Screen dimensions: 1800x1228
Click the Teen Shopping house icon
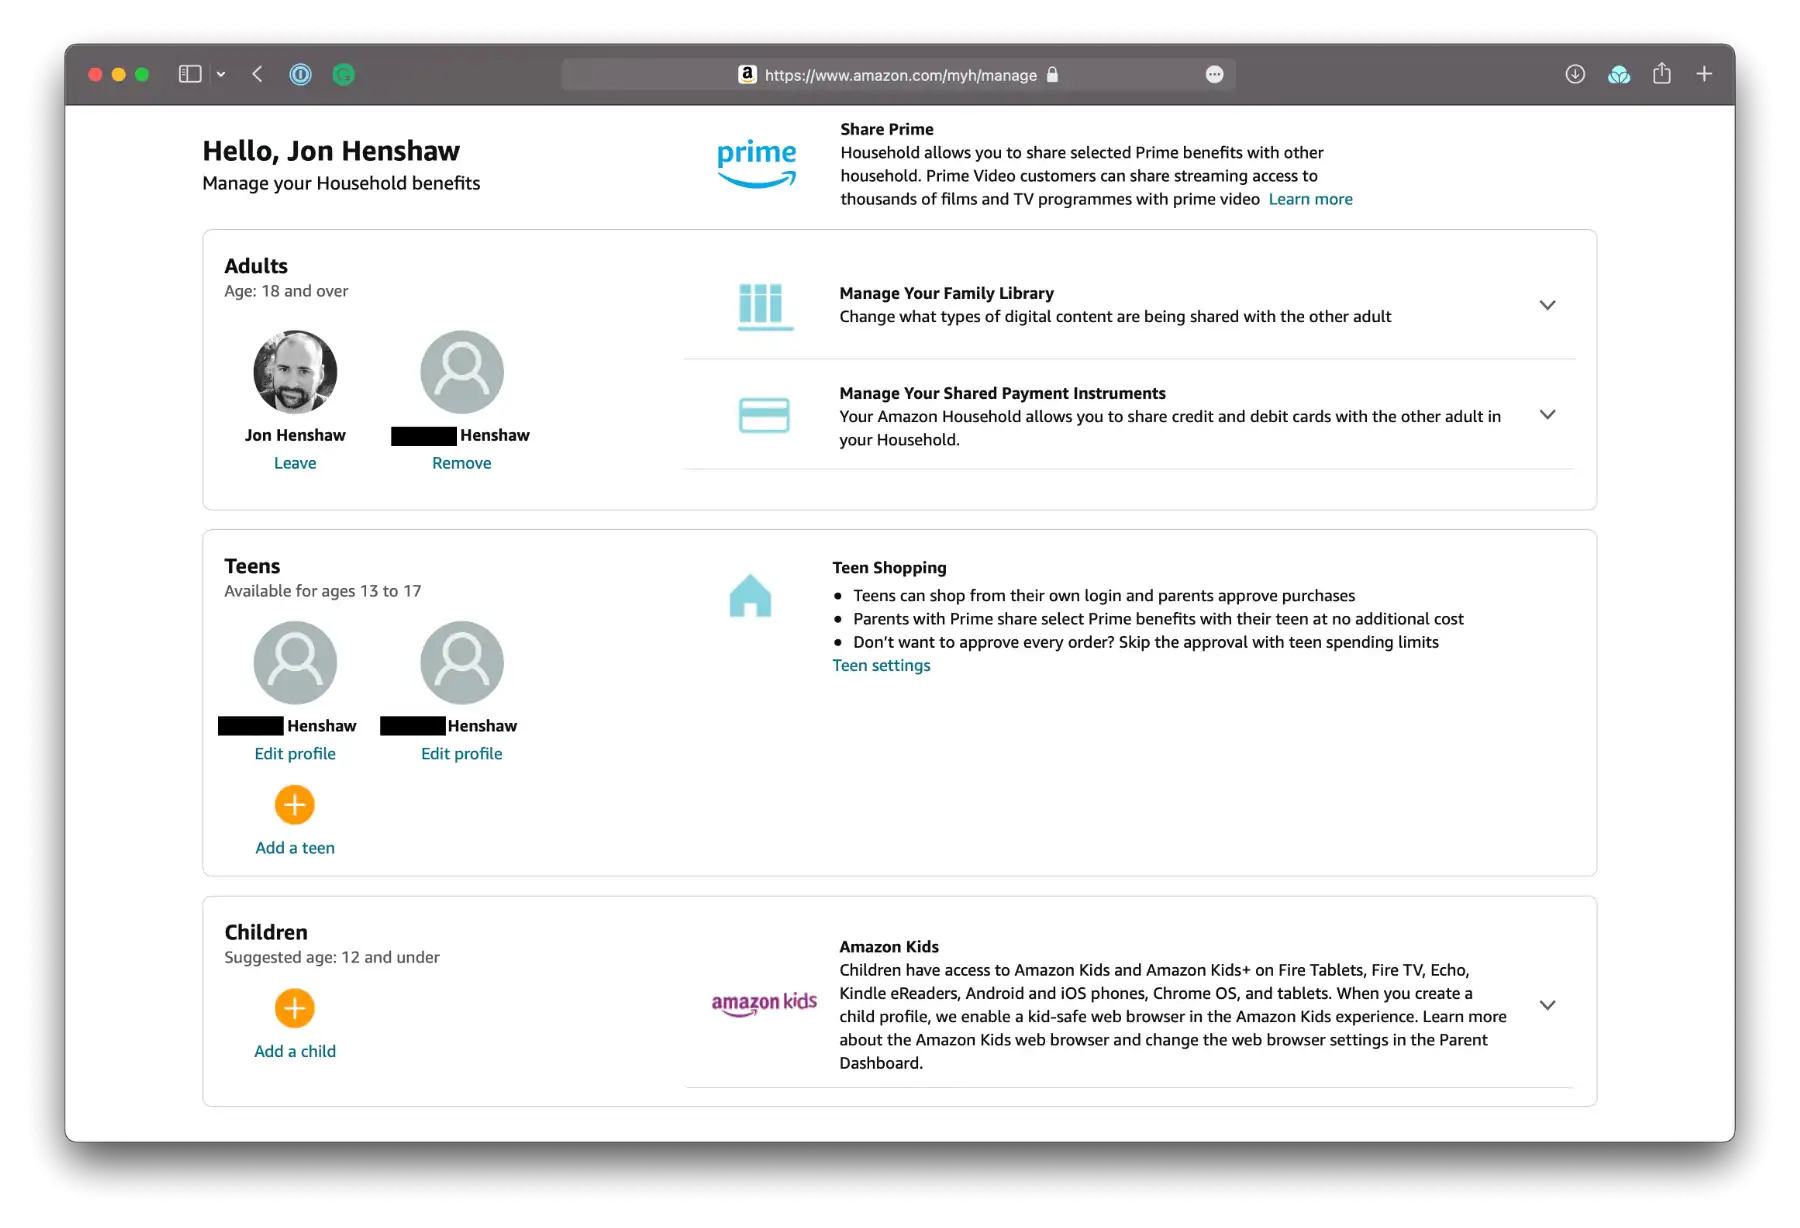click(x=751, y=597)
